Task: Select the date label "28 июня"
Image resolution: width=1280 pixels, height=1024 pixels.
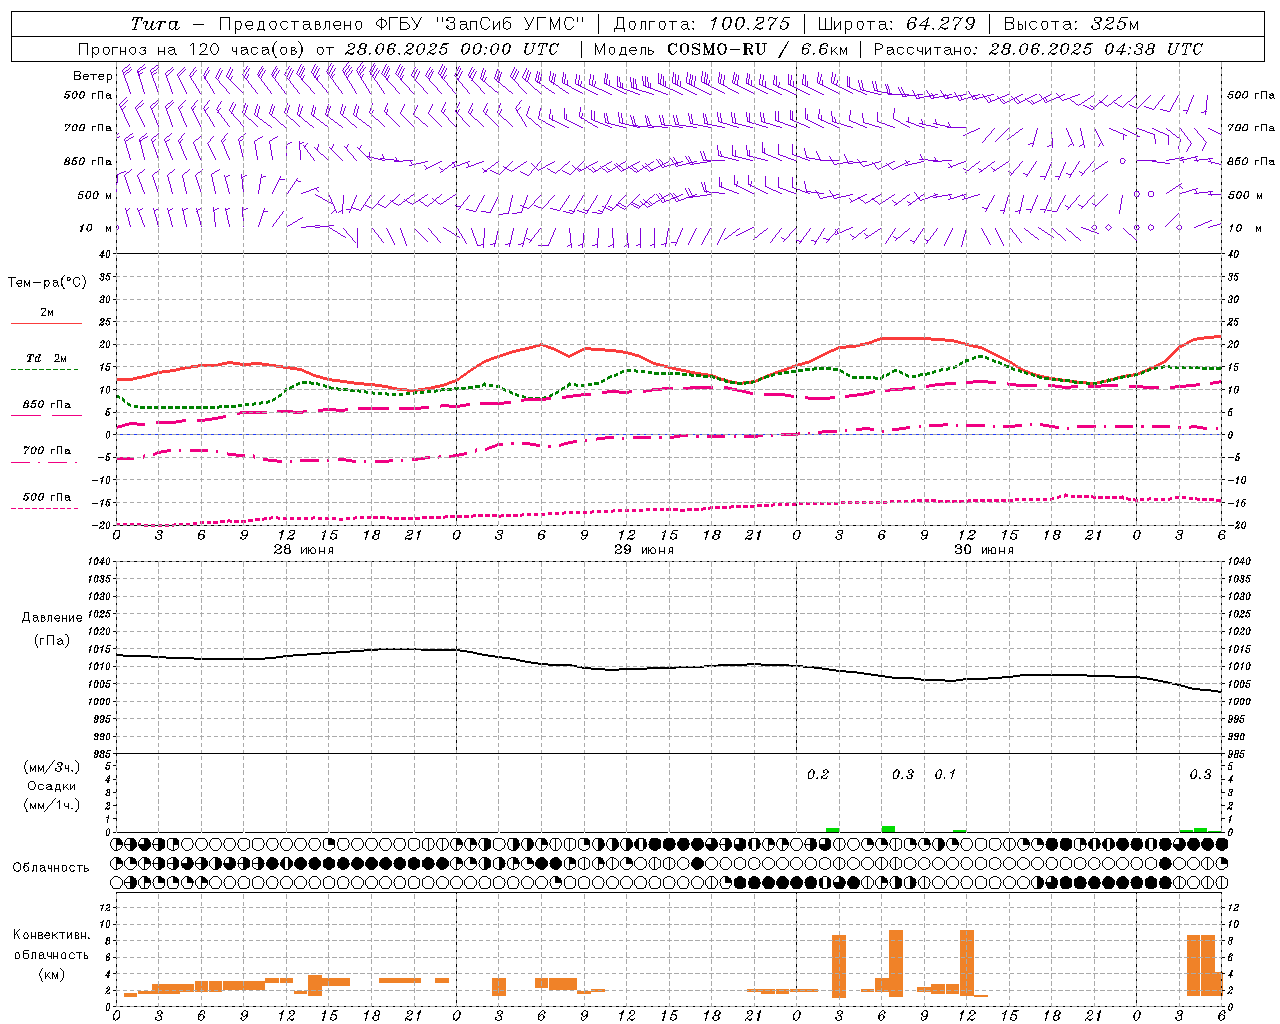Action: [x=304, y=550]
